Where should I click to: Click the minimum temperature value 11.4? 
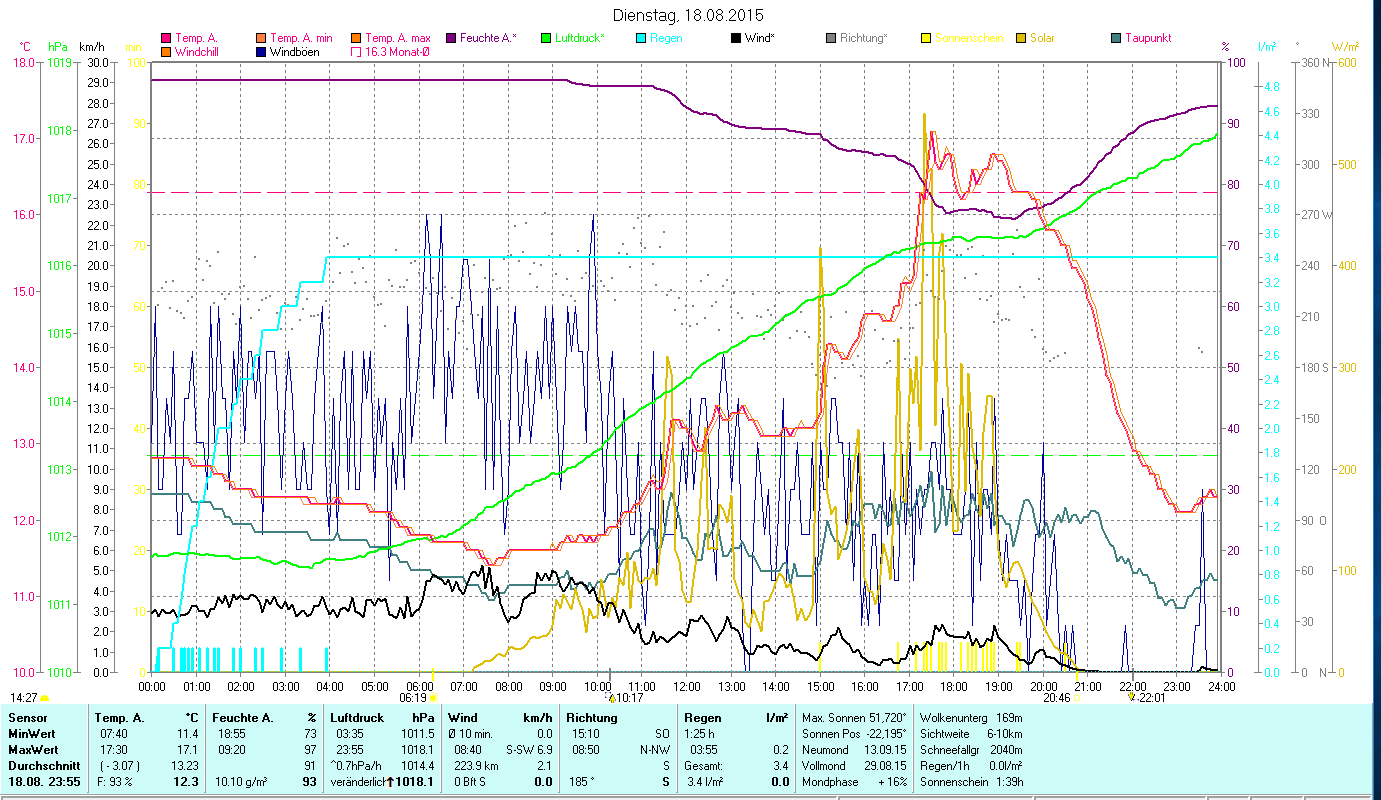tap(188, 734)
